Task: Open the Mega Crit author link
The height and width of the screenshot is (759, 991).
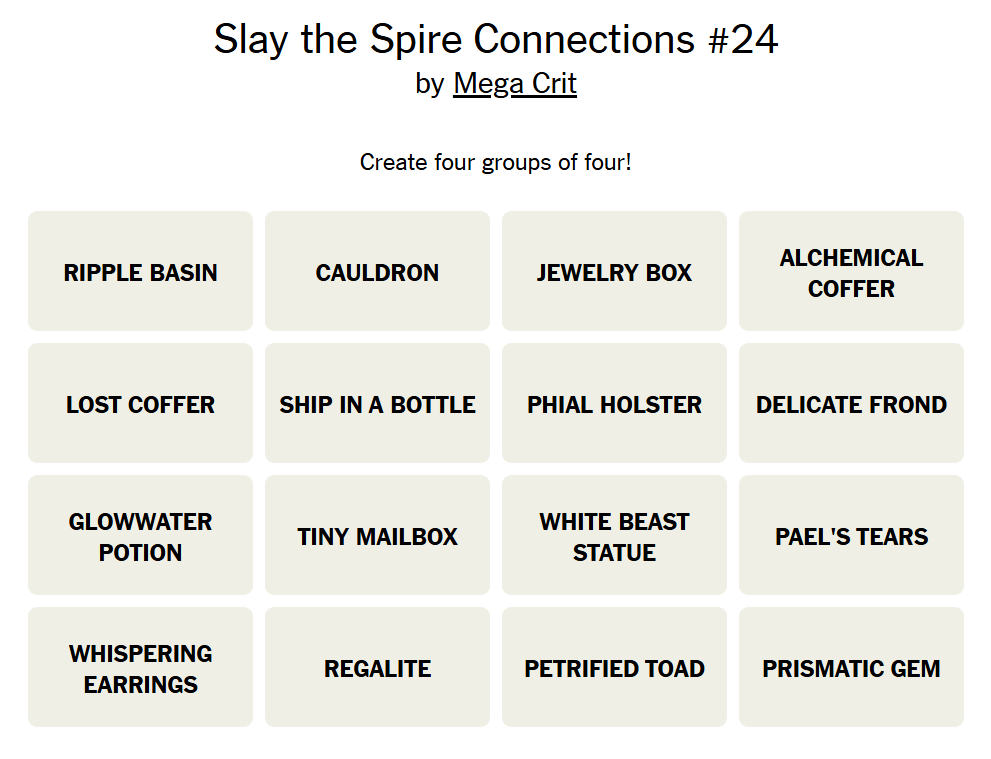Action: pos(515,84)
